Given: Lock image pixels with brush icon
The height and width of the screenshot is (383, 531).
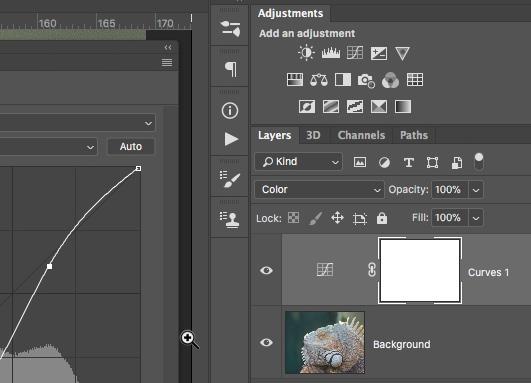Looking at the screenshot, I should pos(316,218).
